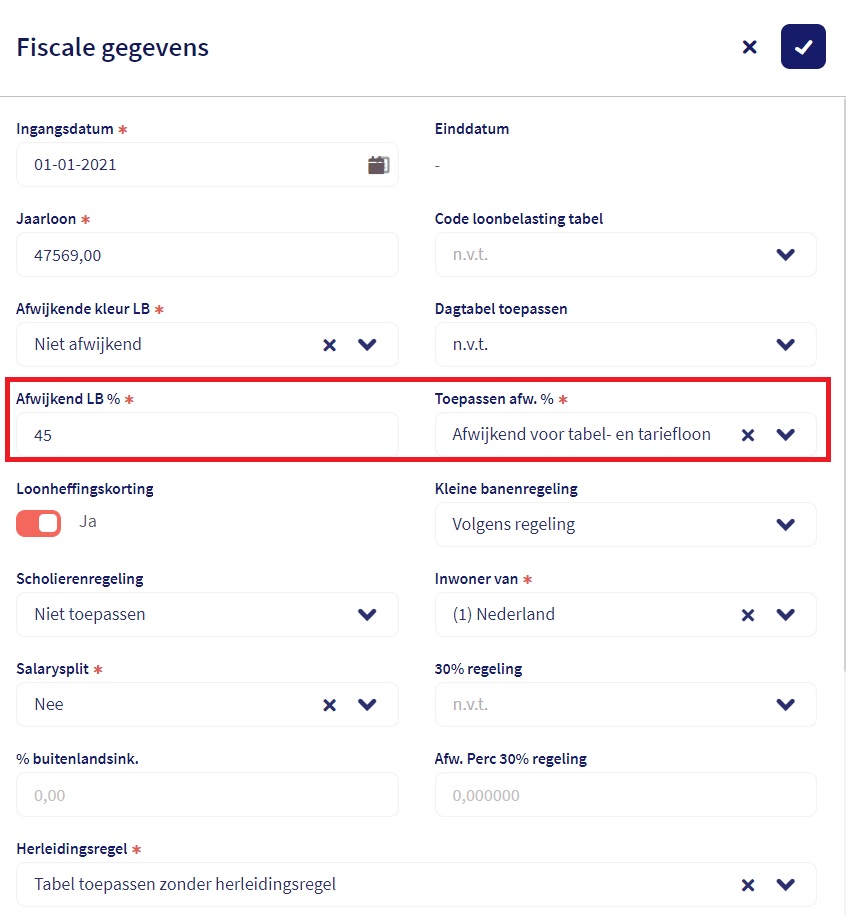Open the Afwijkende kleur LB dropdown arrow
This screenshot has height=915, width=846.
coord(367,345)
